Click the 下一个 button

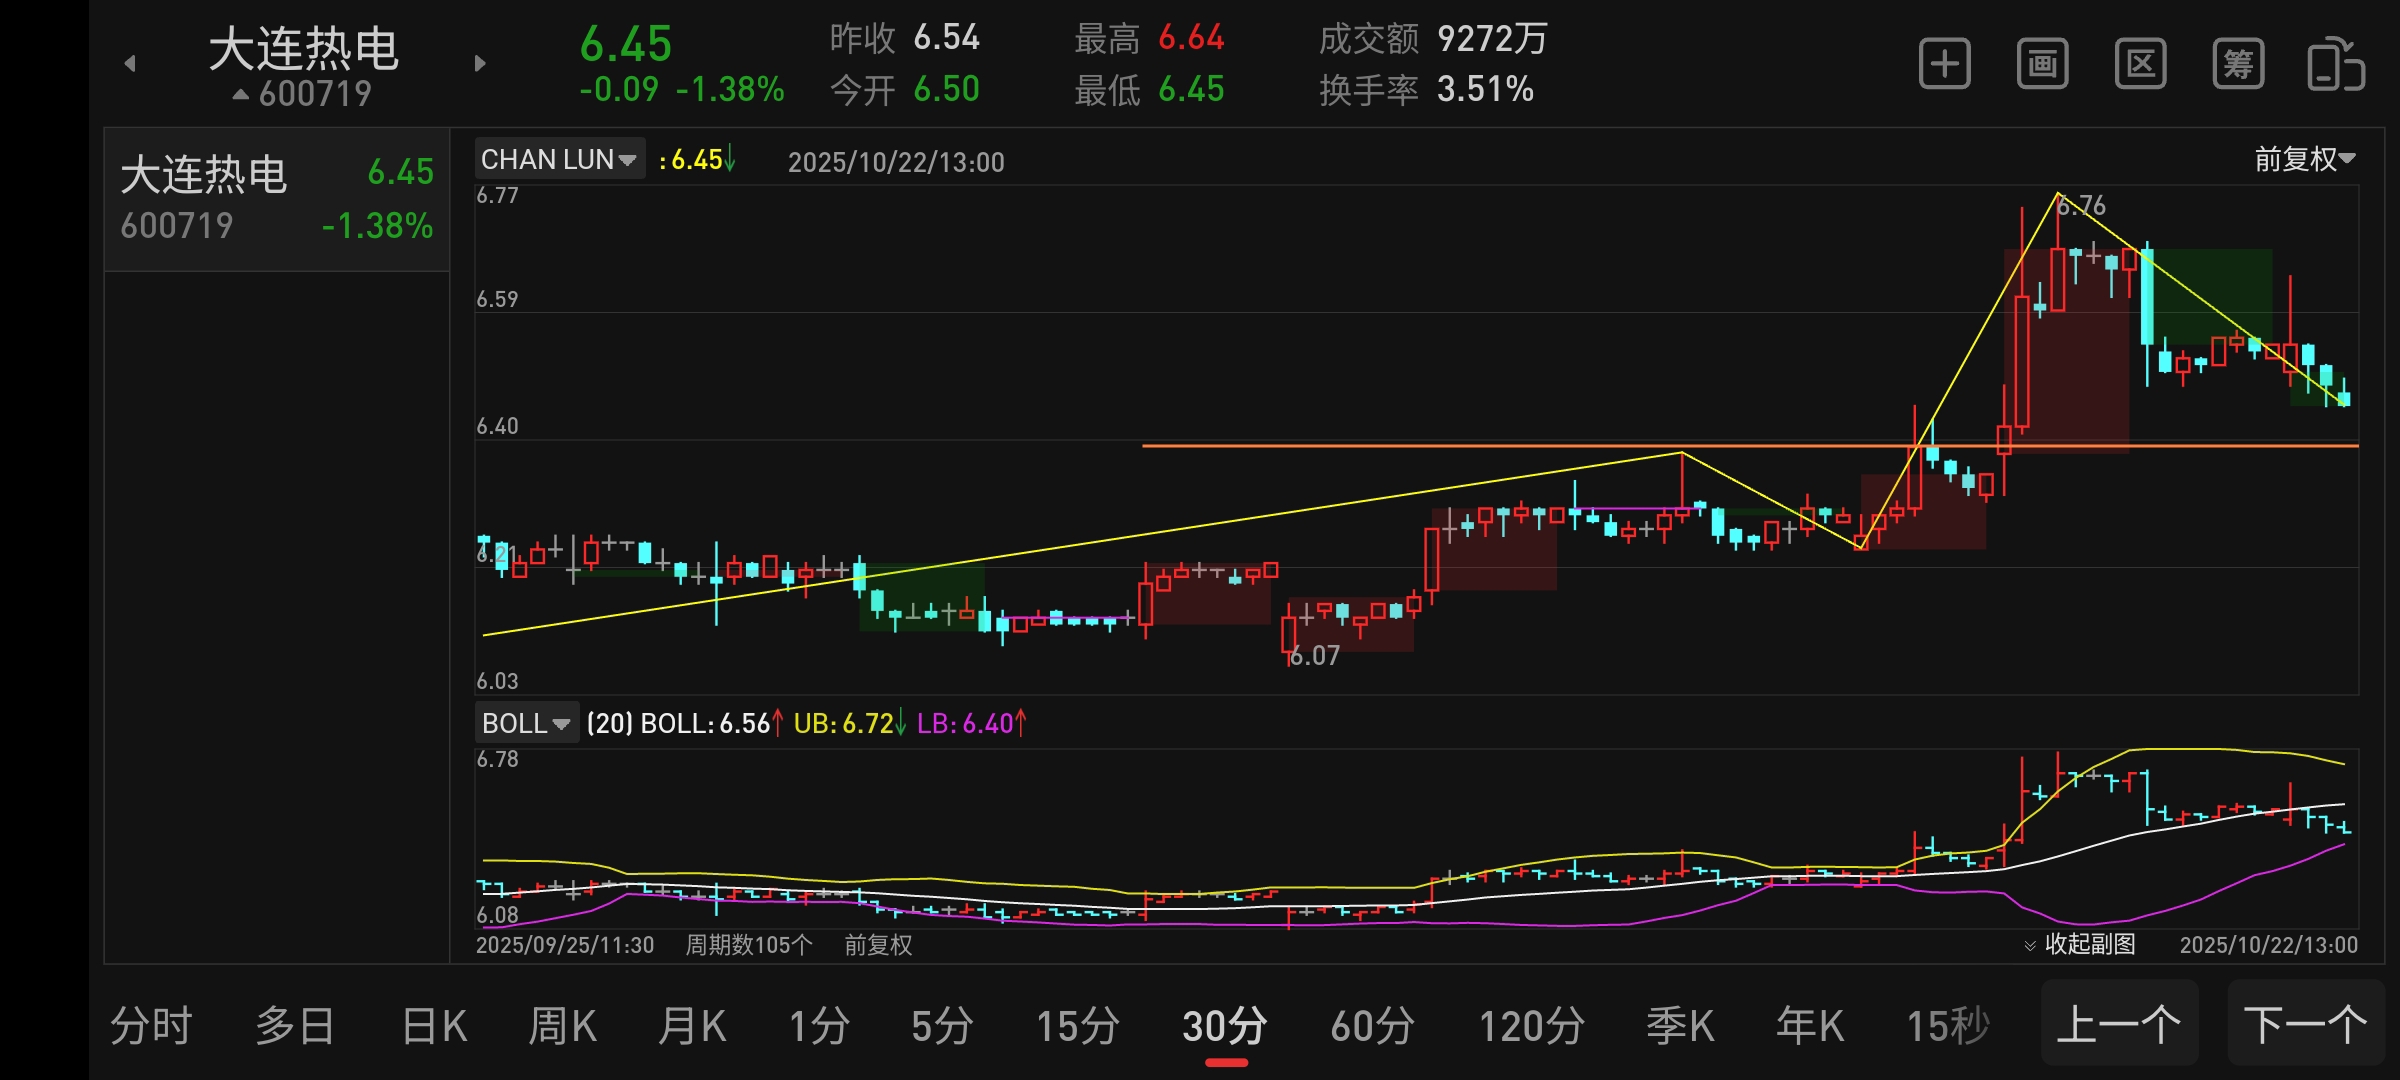coord(2305,1025)
